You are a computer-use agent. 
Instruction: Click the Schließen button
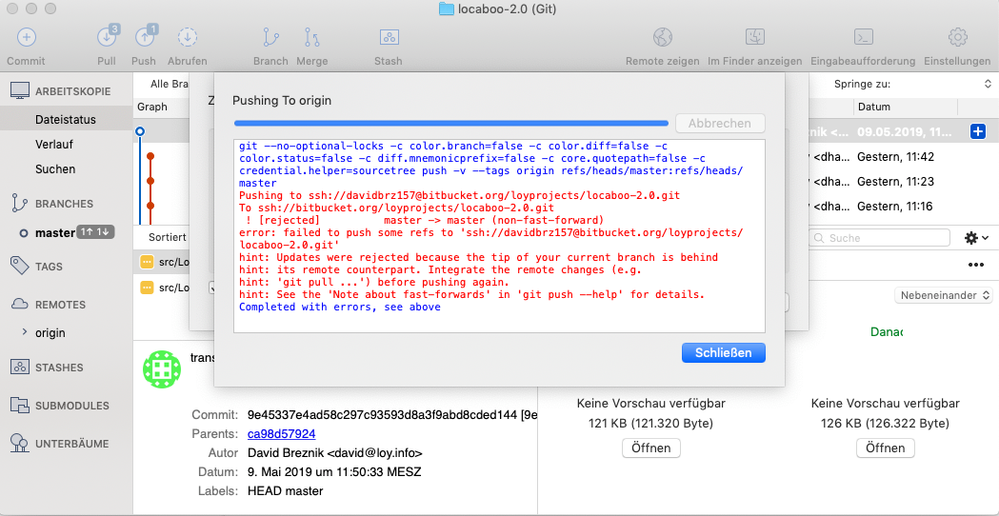click(723, 353)
